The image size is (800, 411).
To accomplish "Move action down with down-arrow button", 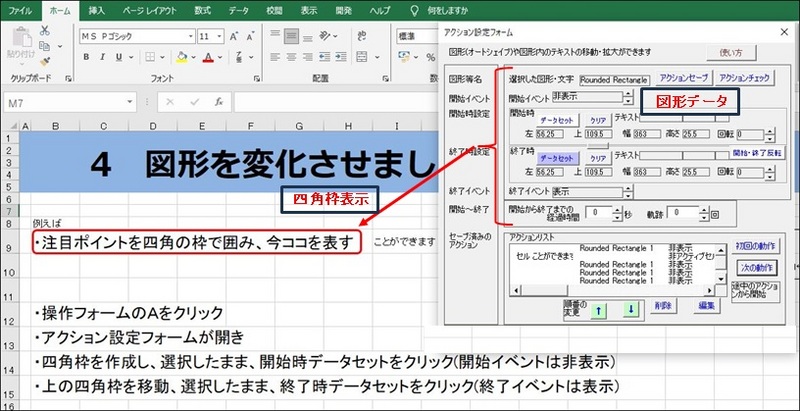I will point(630,311).
